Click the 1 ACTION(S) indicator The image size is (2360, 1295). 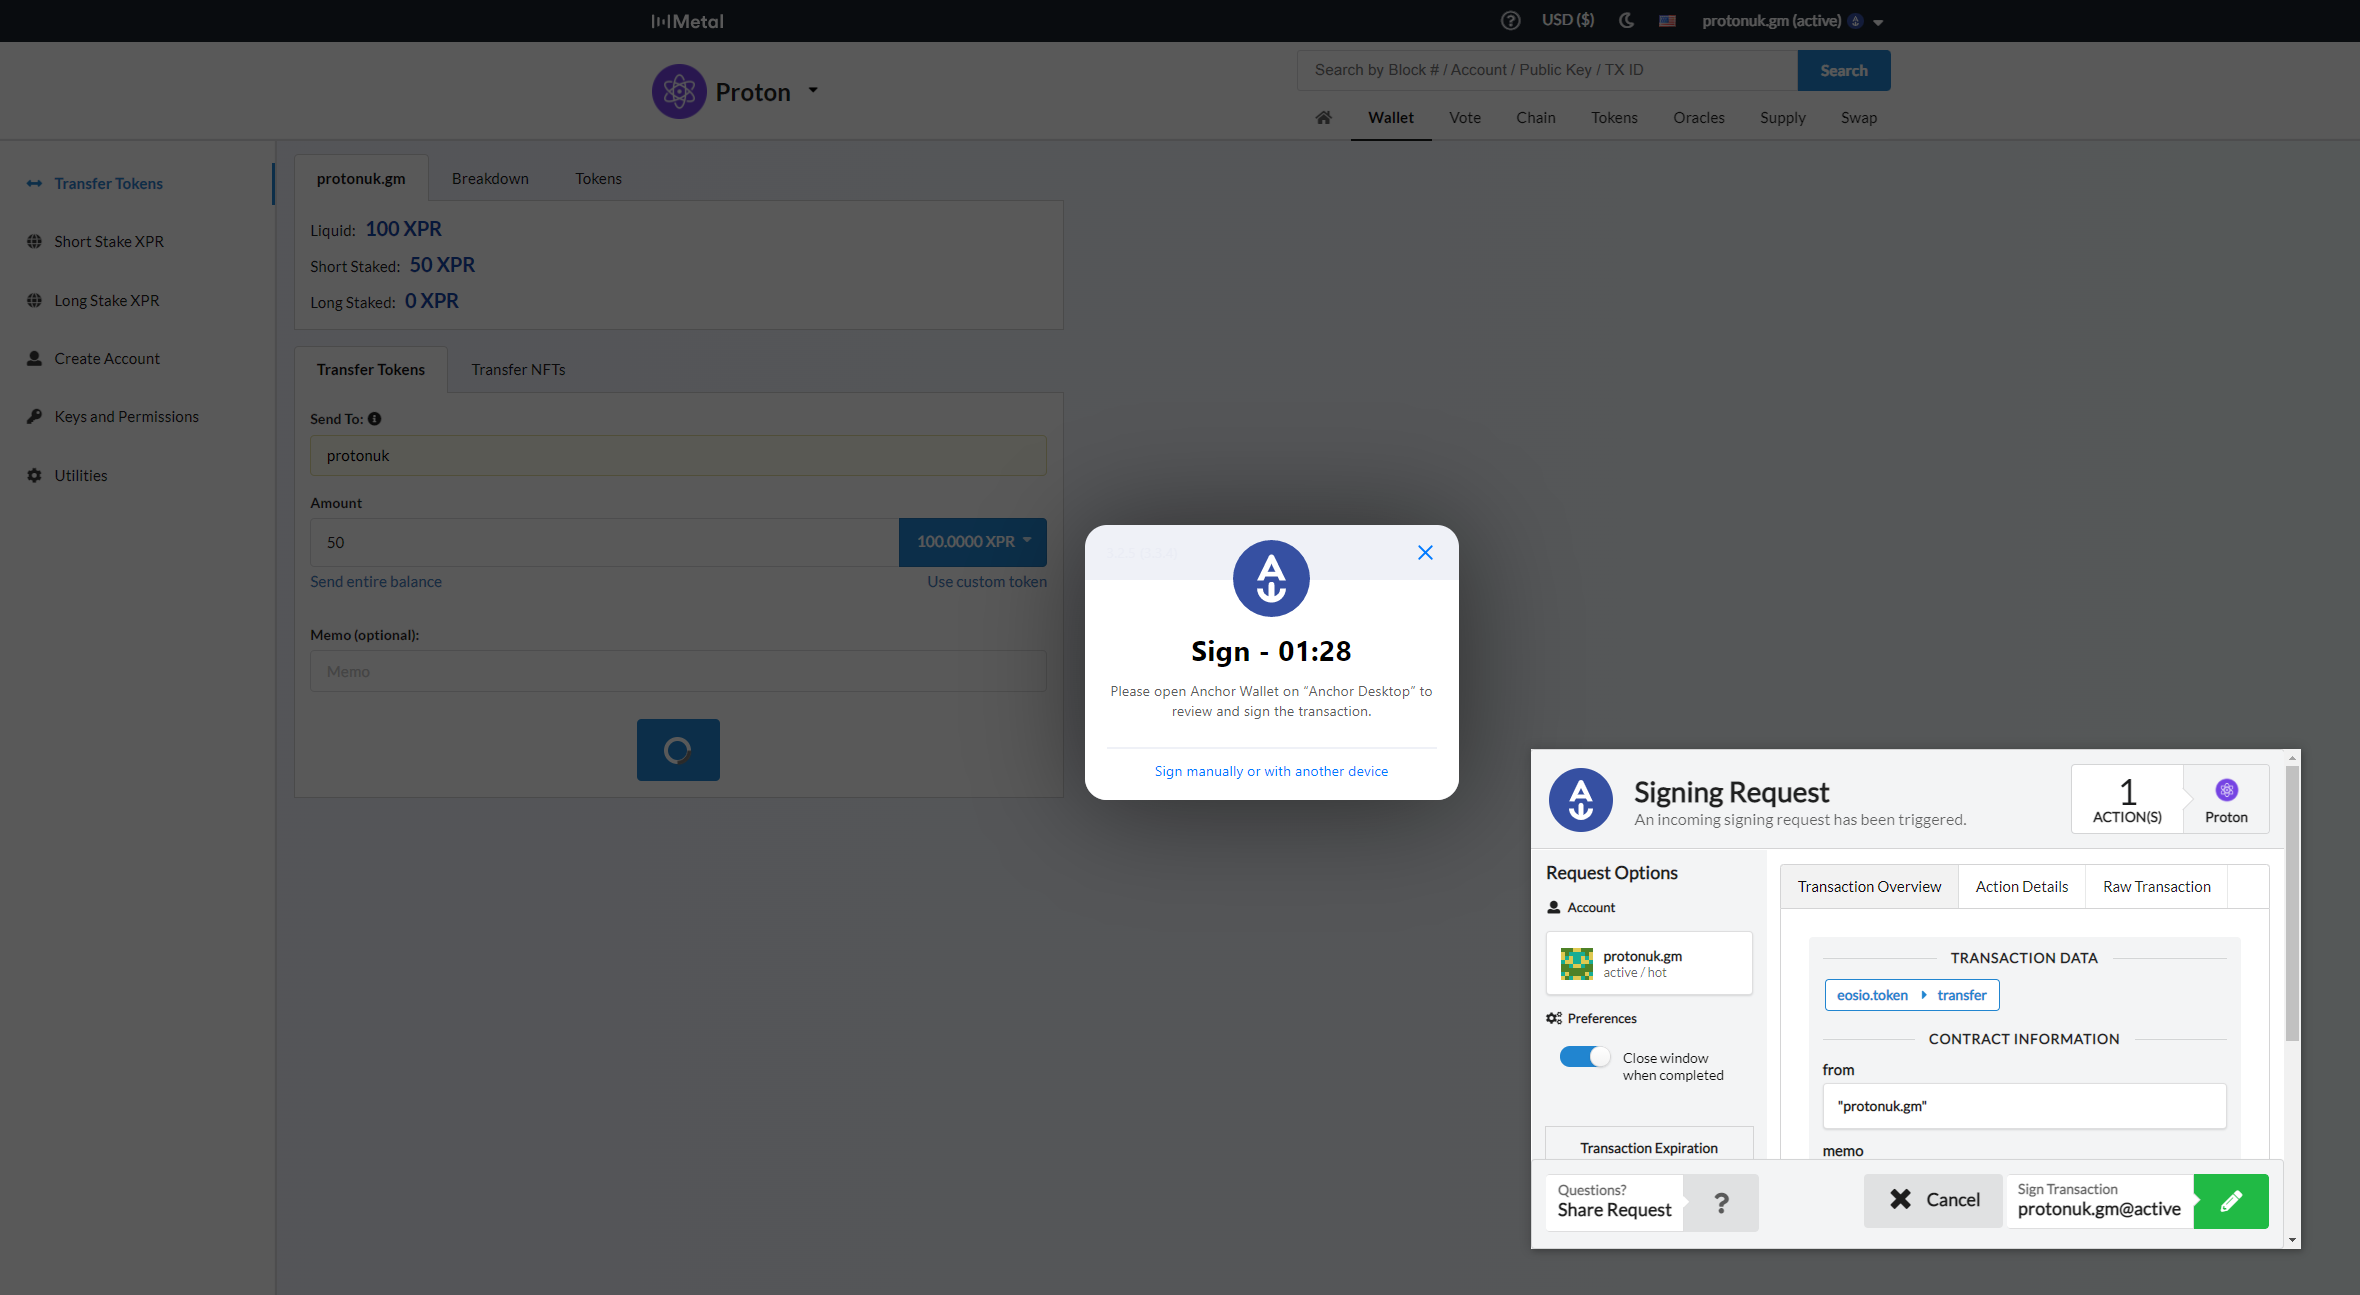2127,800
